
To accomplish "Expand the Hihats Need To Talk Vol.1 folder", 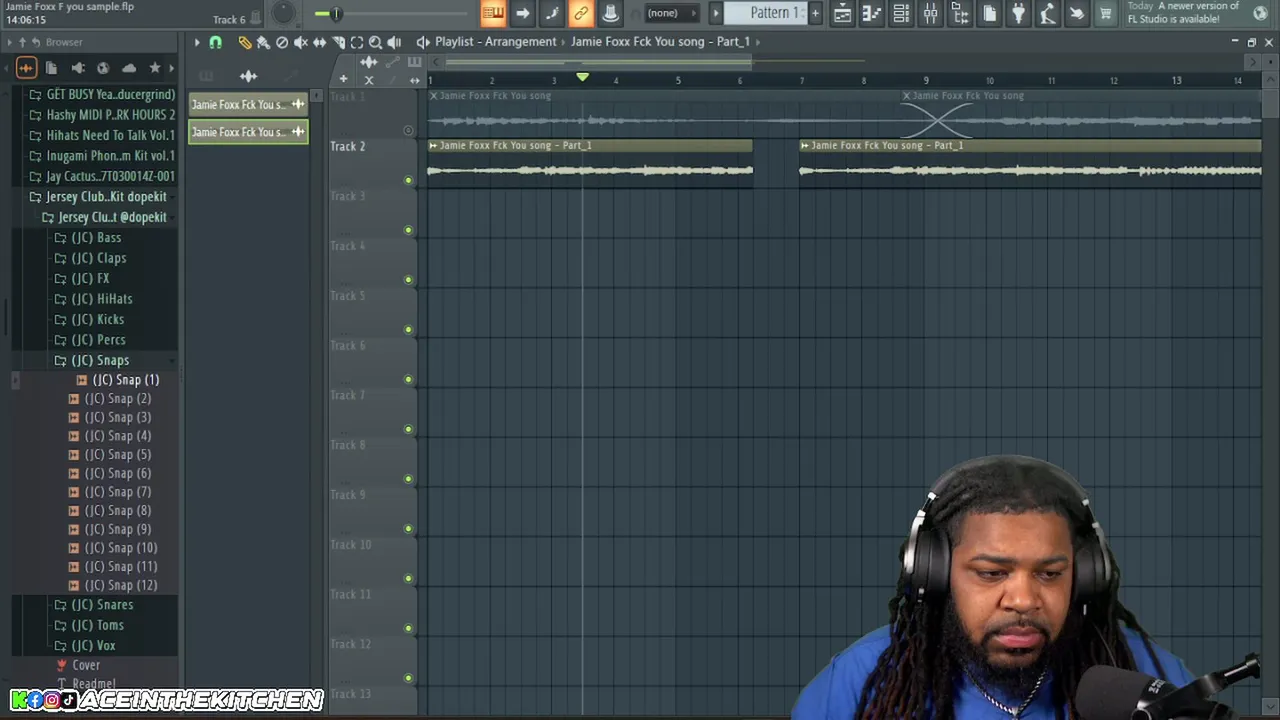I will (x=102, y=135).
